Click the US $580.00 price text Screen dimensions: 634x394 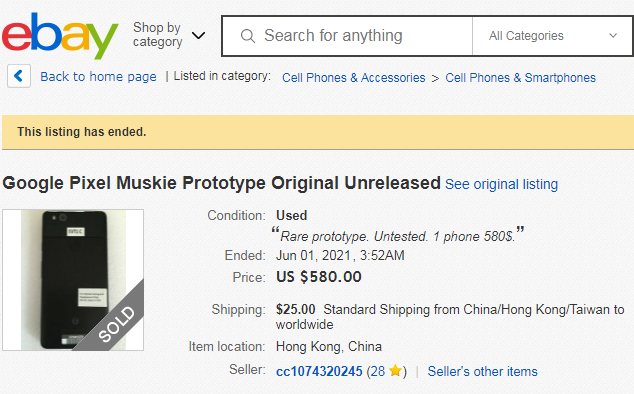pos(319,277)
